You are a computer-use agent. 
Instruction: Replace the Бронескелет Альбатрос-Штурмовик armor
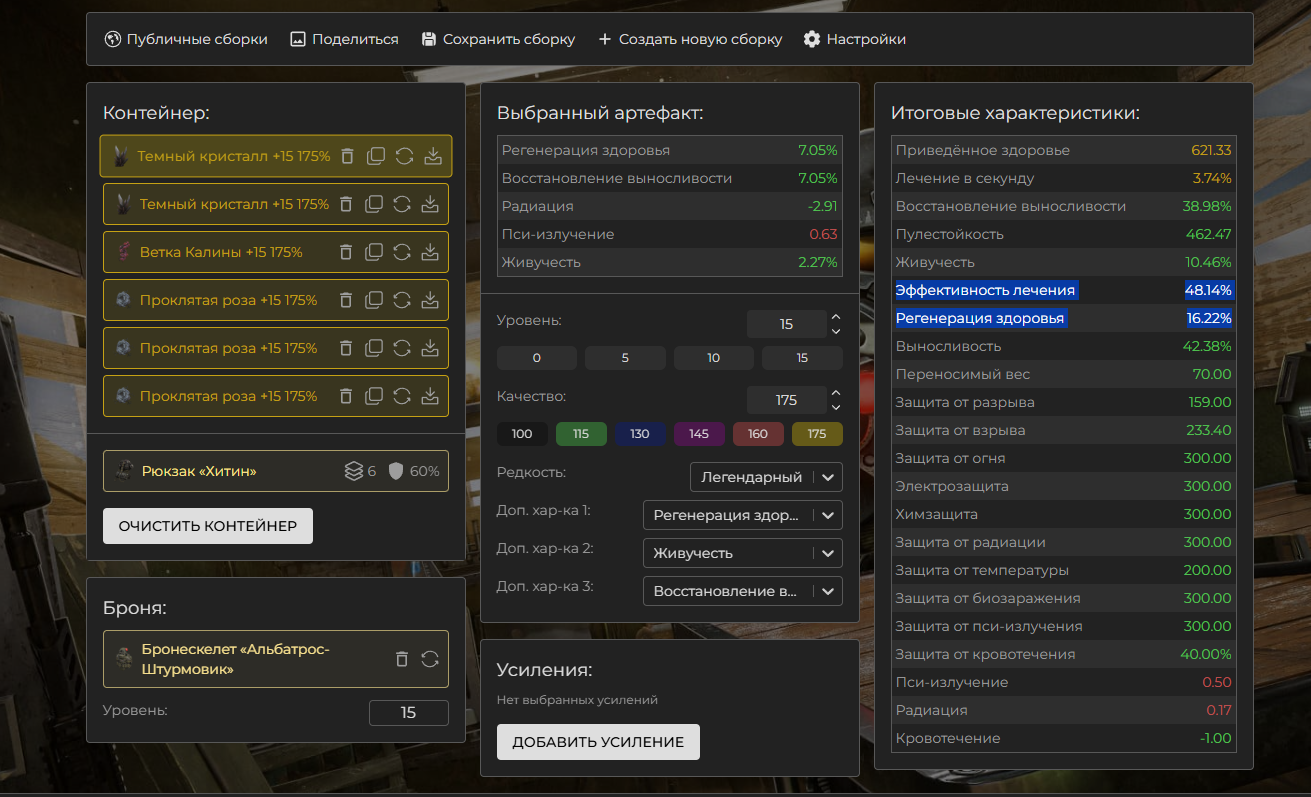point(430,659)
